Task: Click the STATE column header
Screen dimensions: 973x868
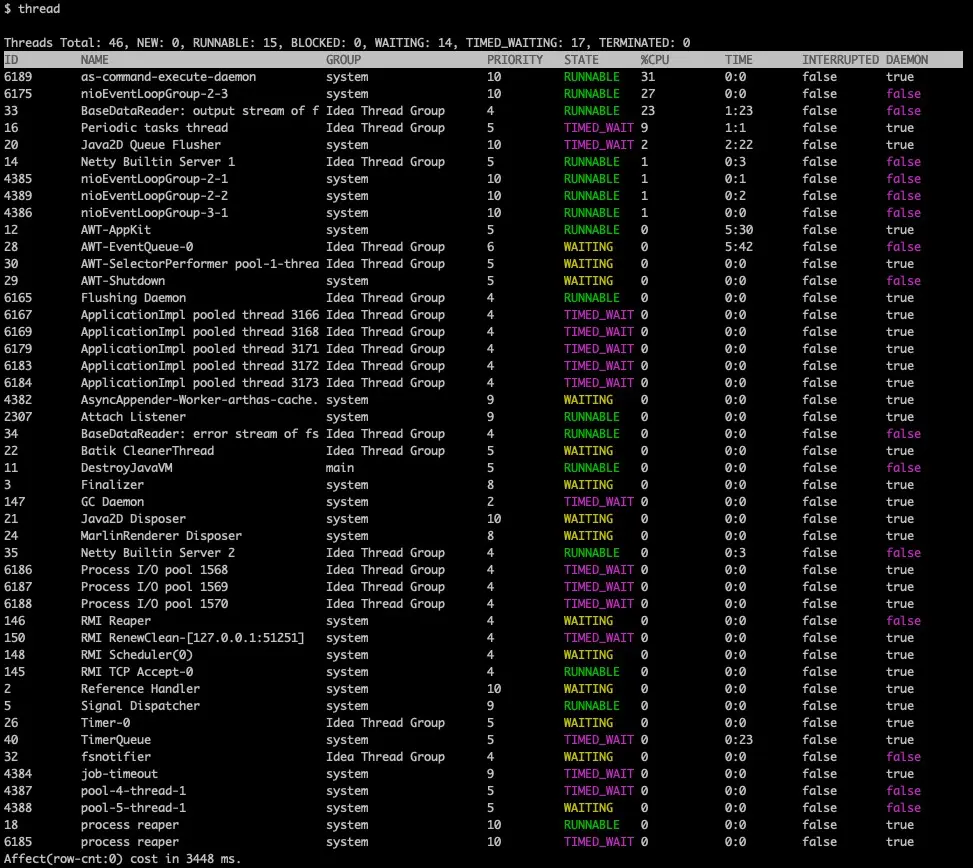Action: click(581, 60)
